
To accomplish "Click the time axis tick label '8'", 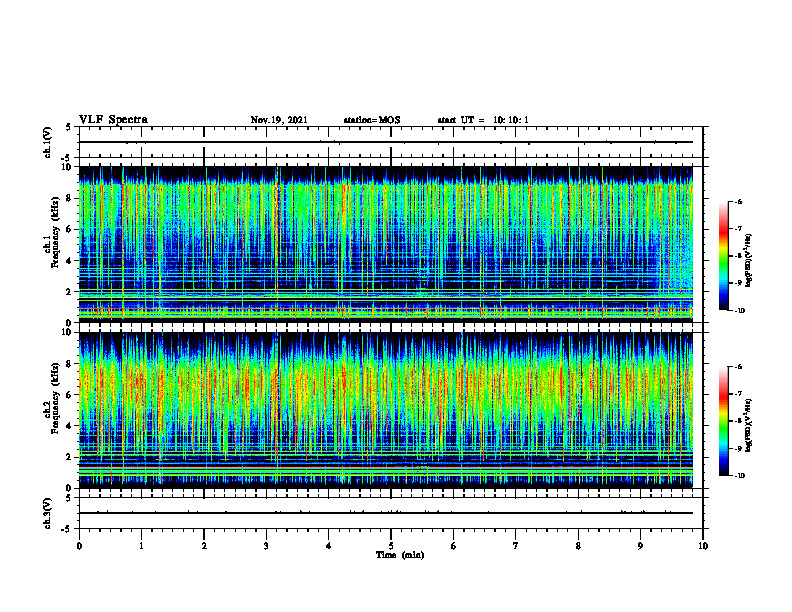I will [578, 546].
